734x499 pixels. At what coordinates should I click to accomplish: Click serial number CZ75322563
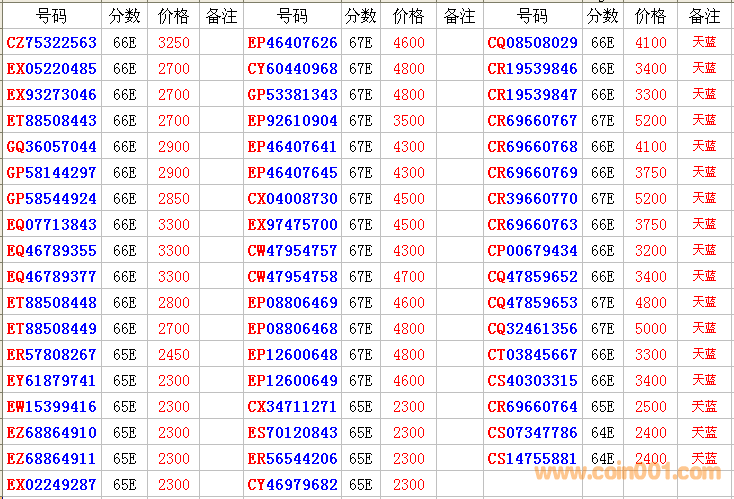pyautogui.click(x=52, y=43)
